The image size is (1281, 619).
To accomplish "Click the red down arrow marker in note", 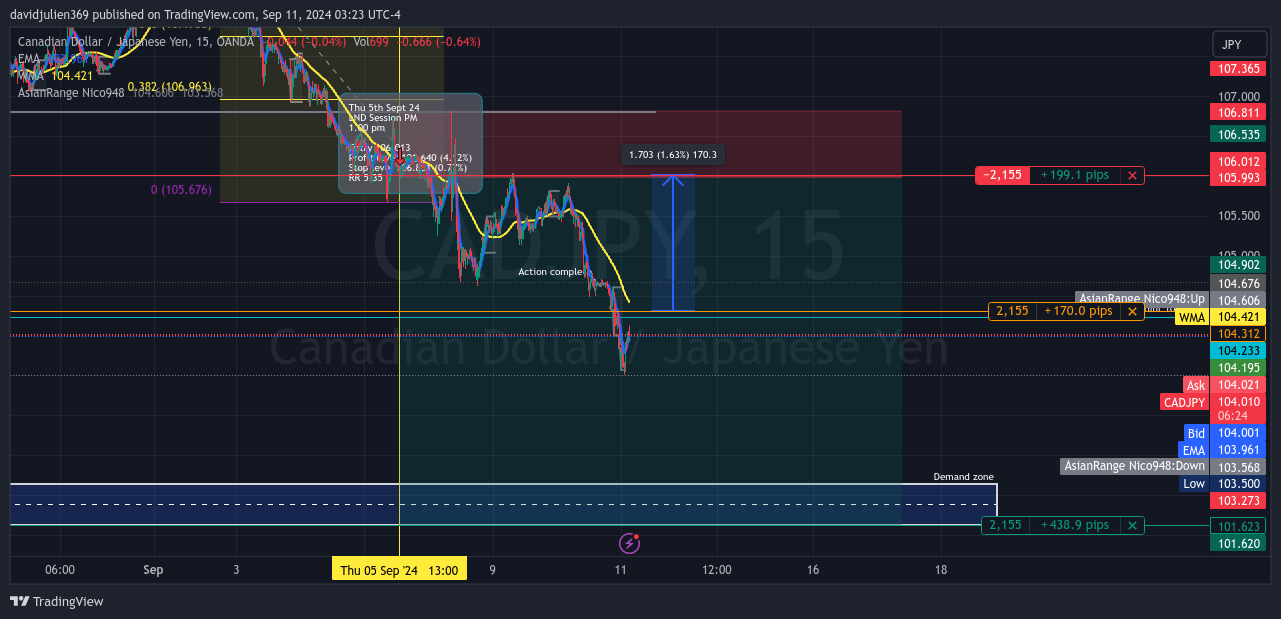I will [x=400, y=158].
